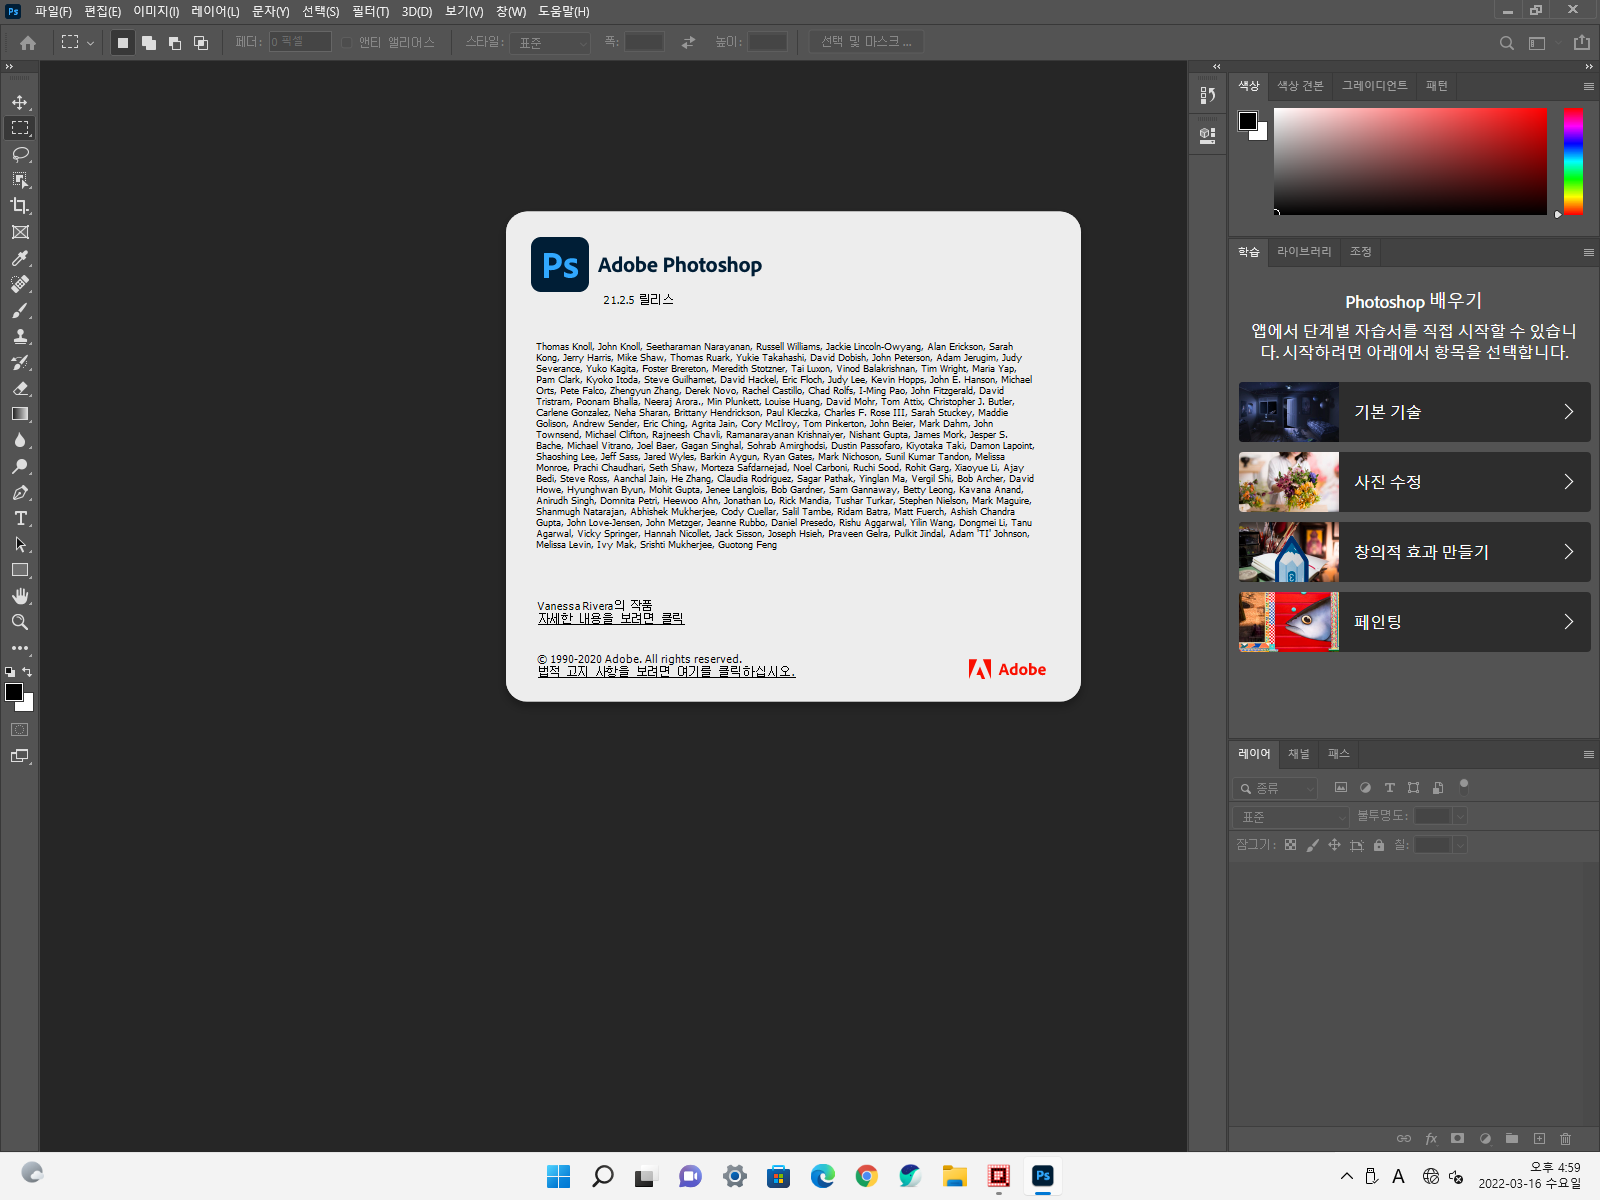1600x1200 pixels.
Task: Open the 도움말(H) menu
Action: 564,12
